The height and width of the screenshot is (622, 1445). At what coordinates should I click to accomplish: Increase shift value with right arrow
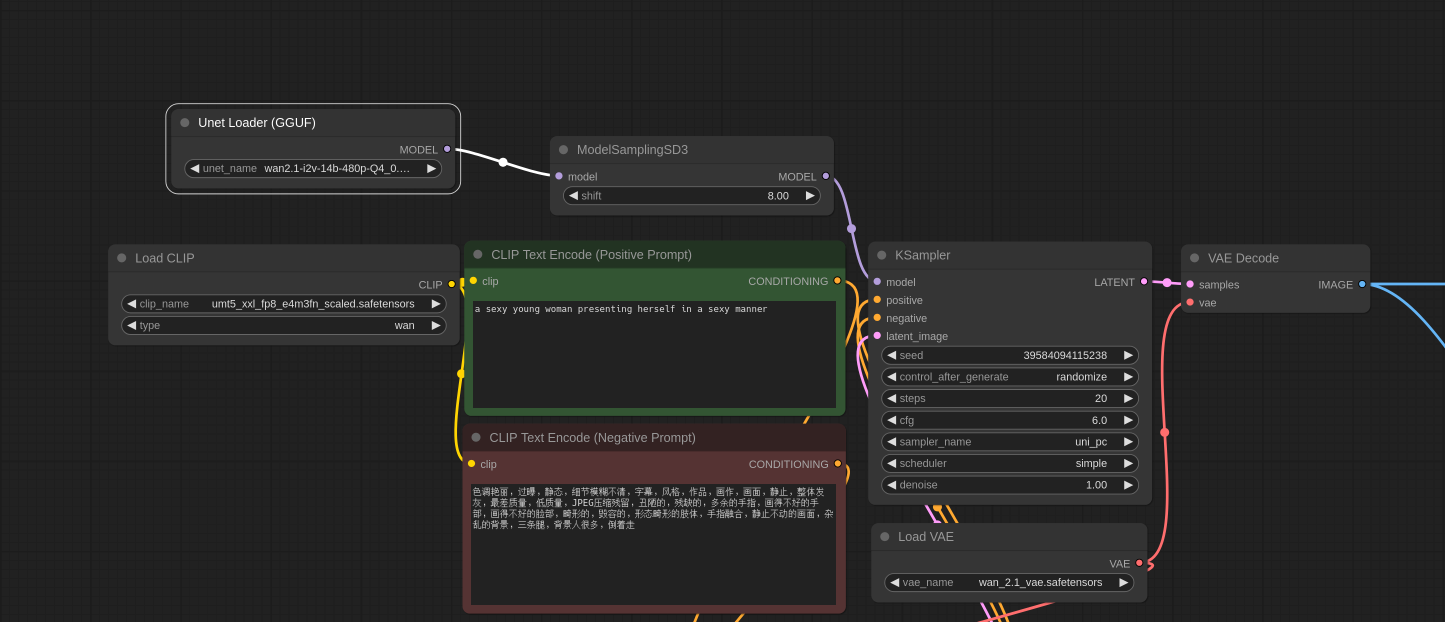click(810, 195)
